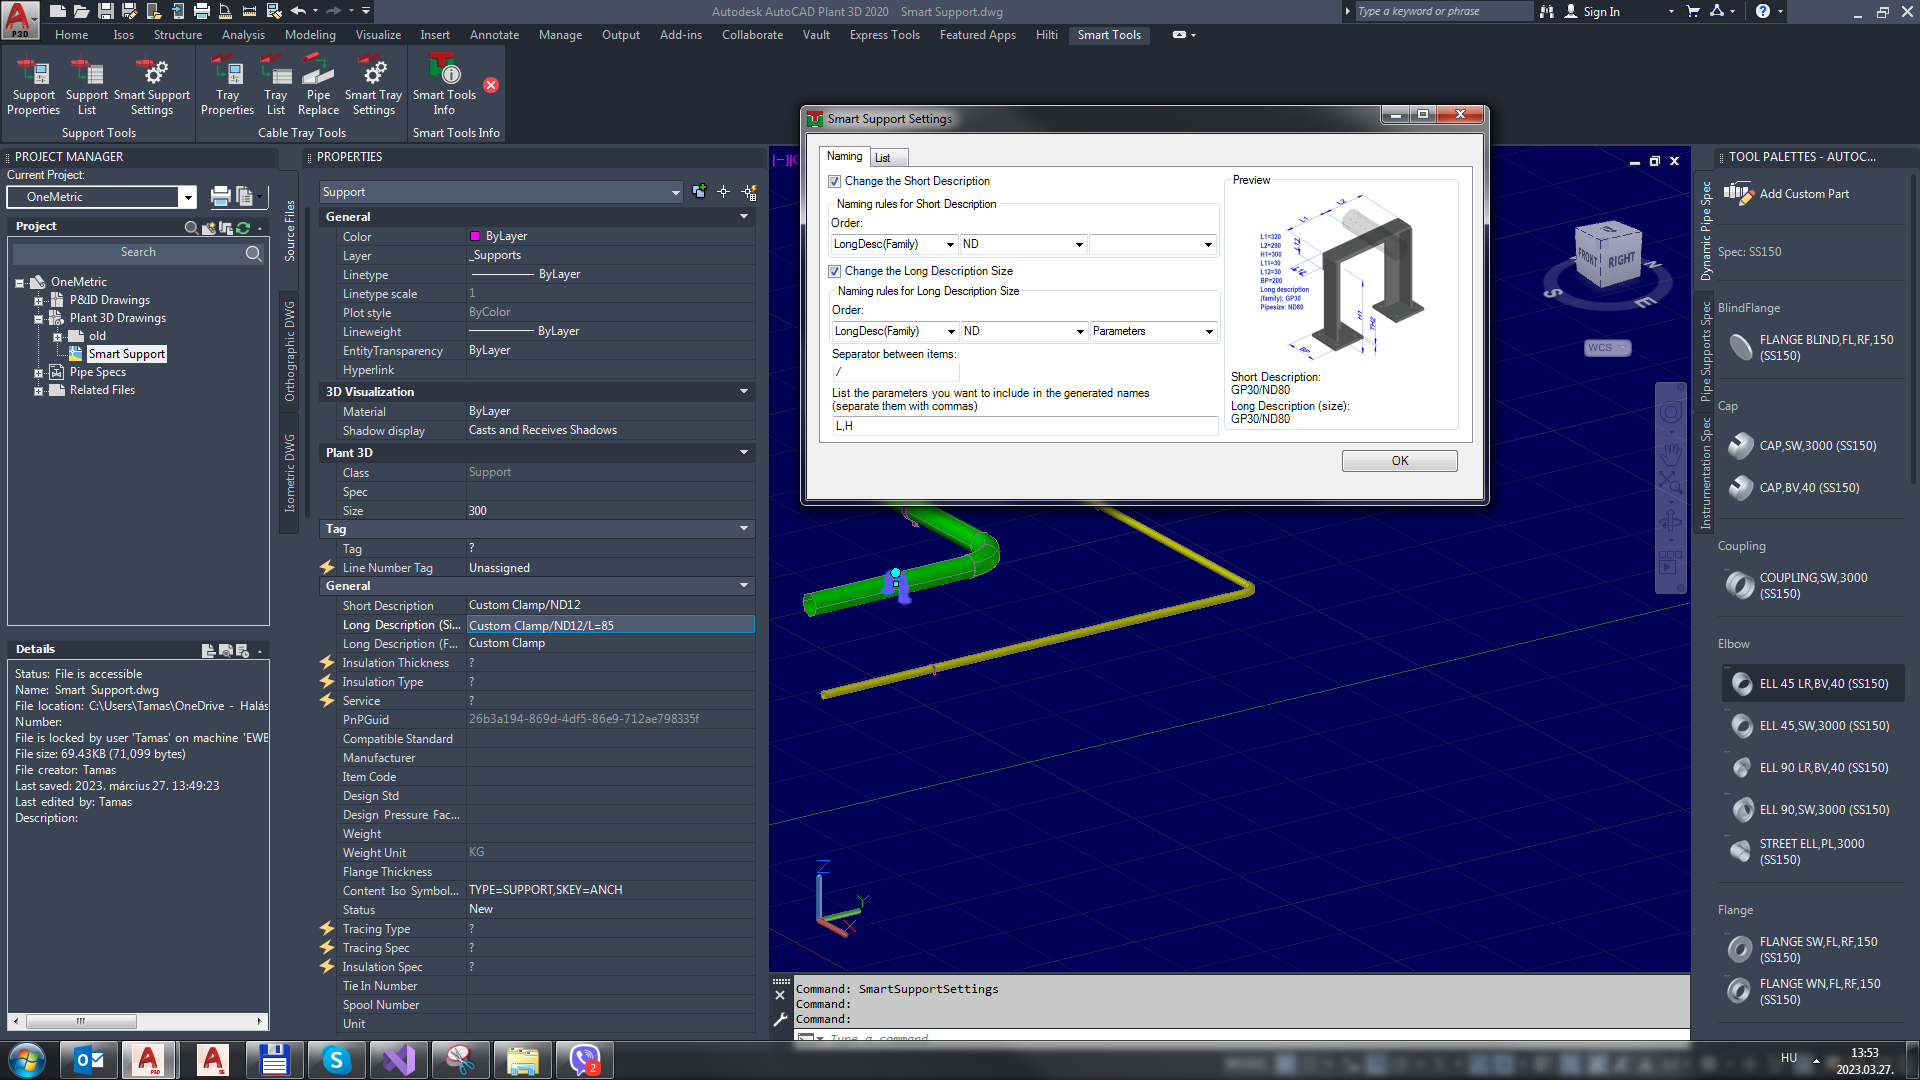The width and height of the screenshot is (1920, 1080).
Task: Select Smart Support drawing in project tree
Action: click(126, 354)
